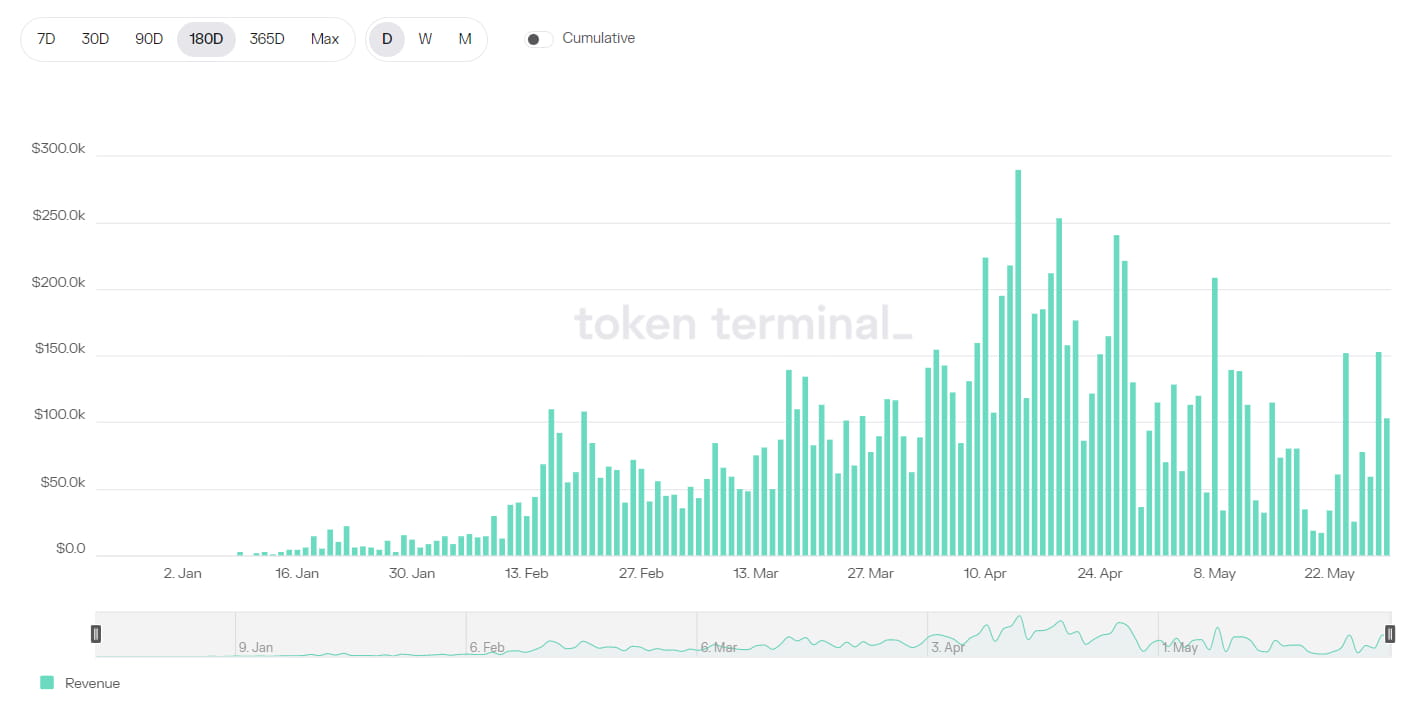Select the Max time range
1417x718 pixels.
(x=325, y=39)
